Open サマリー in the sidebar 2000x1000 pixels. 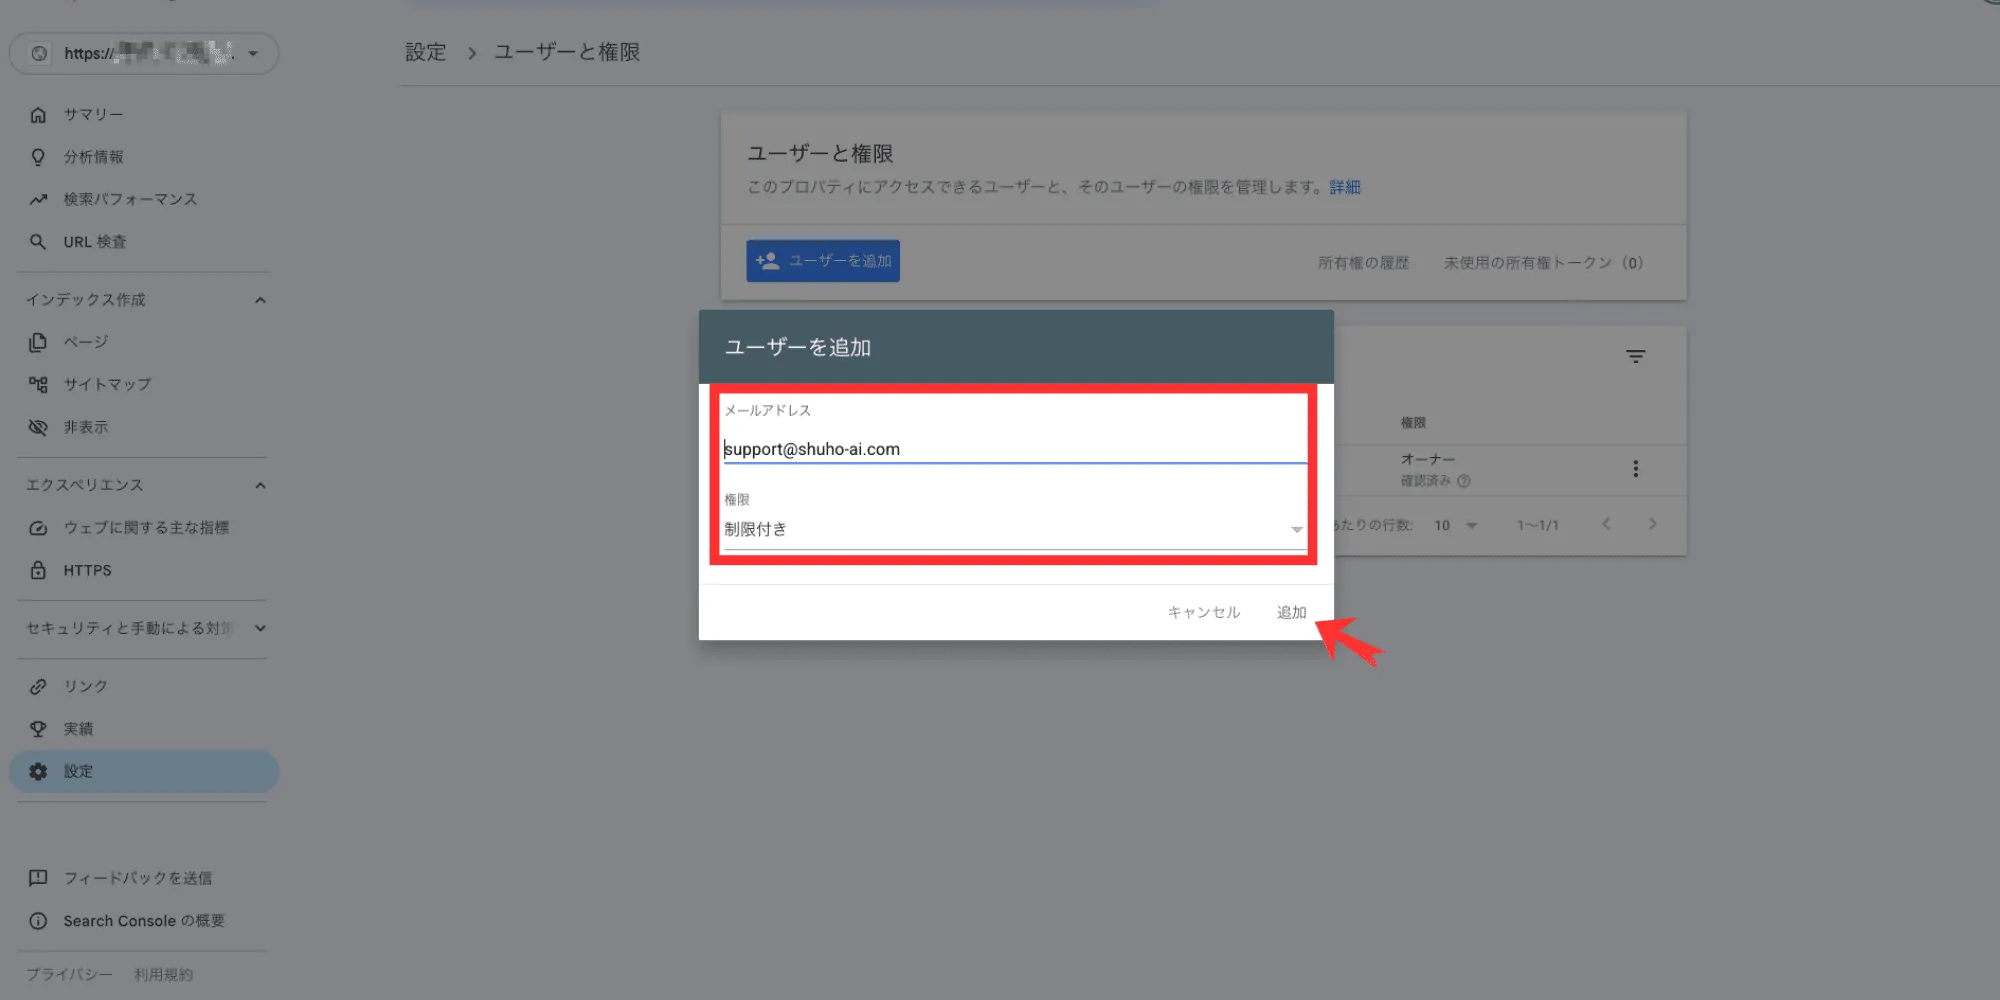93,115
